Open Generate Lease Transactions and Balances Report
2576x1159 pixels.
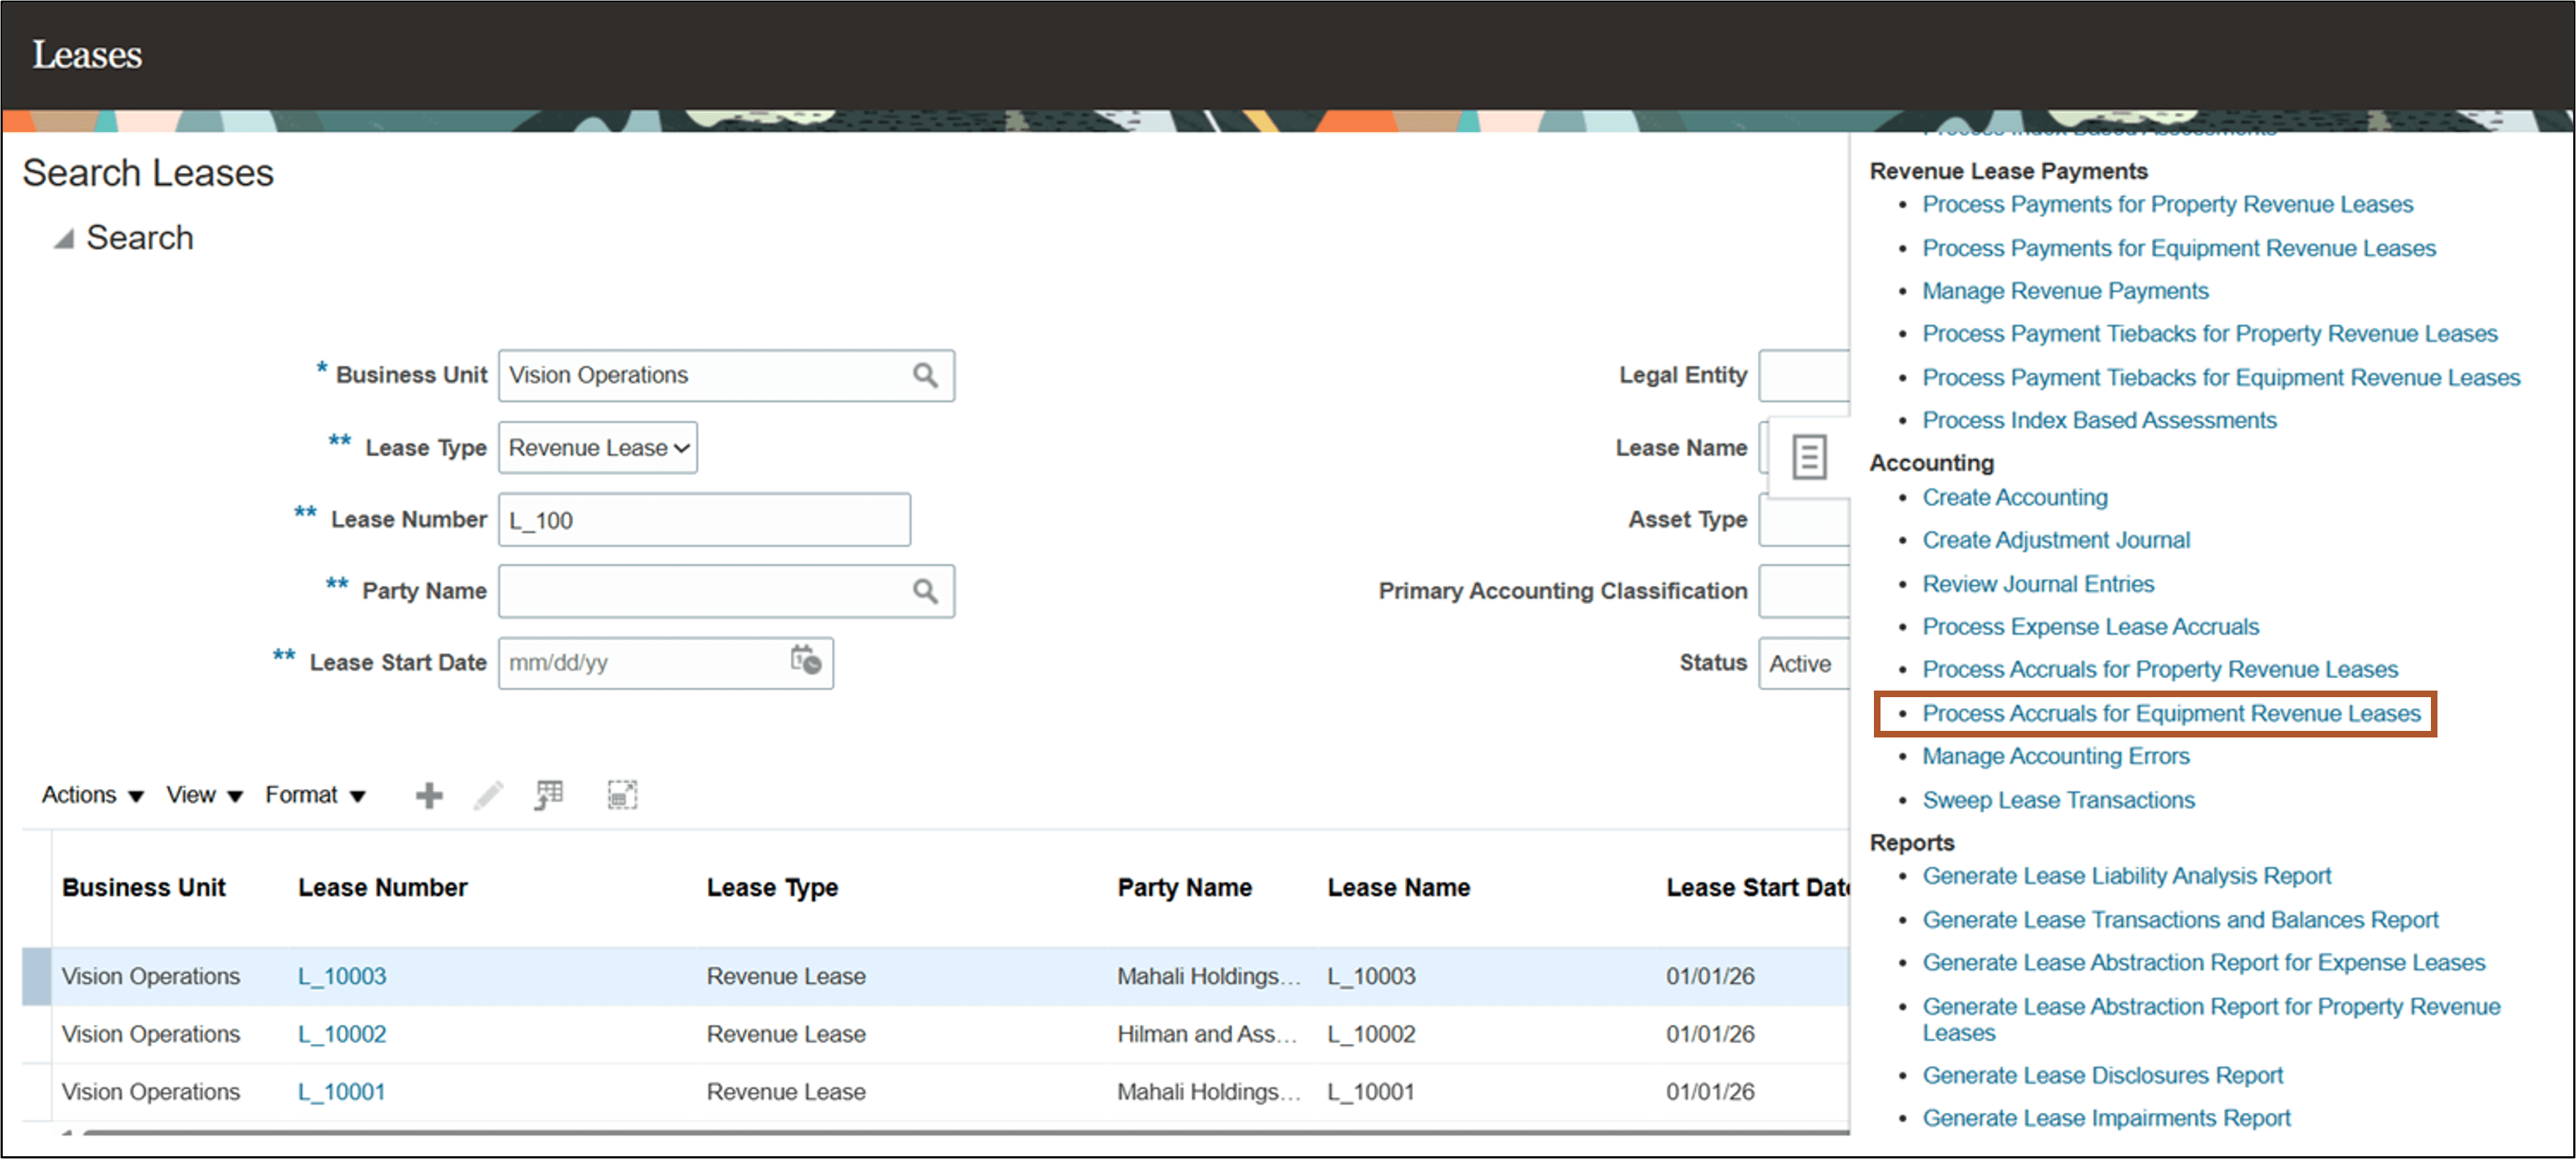tap(2180, 920)
